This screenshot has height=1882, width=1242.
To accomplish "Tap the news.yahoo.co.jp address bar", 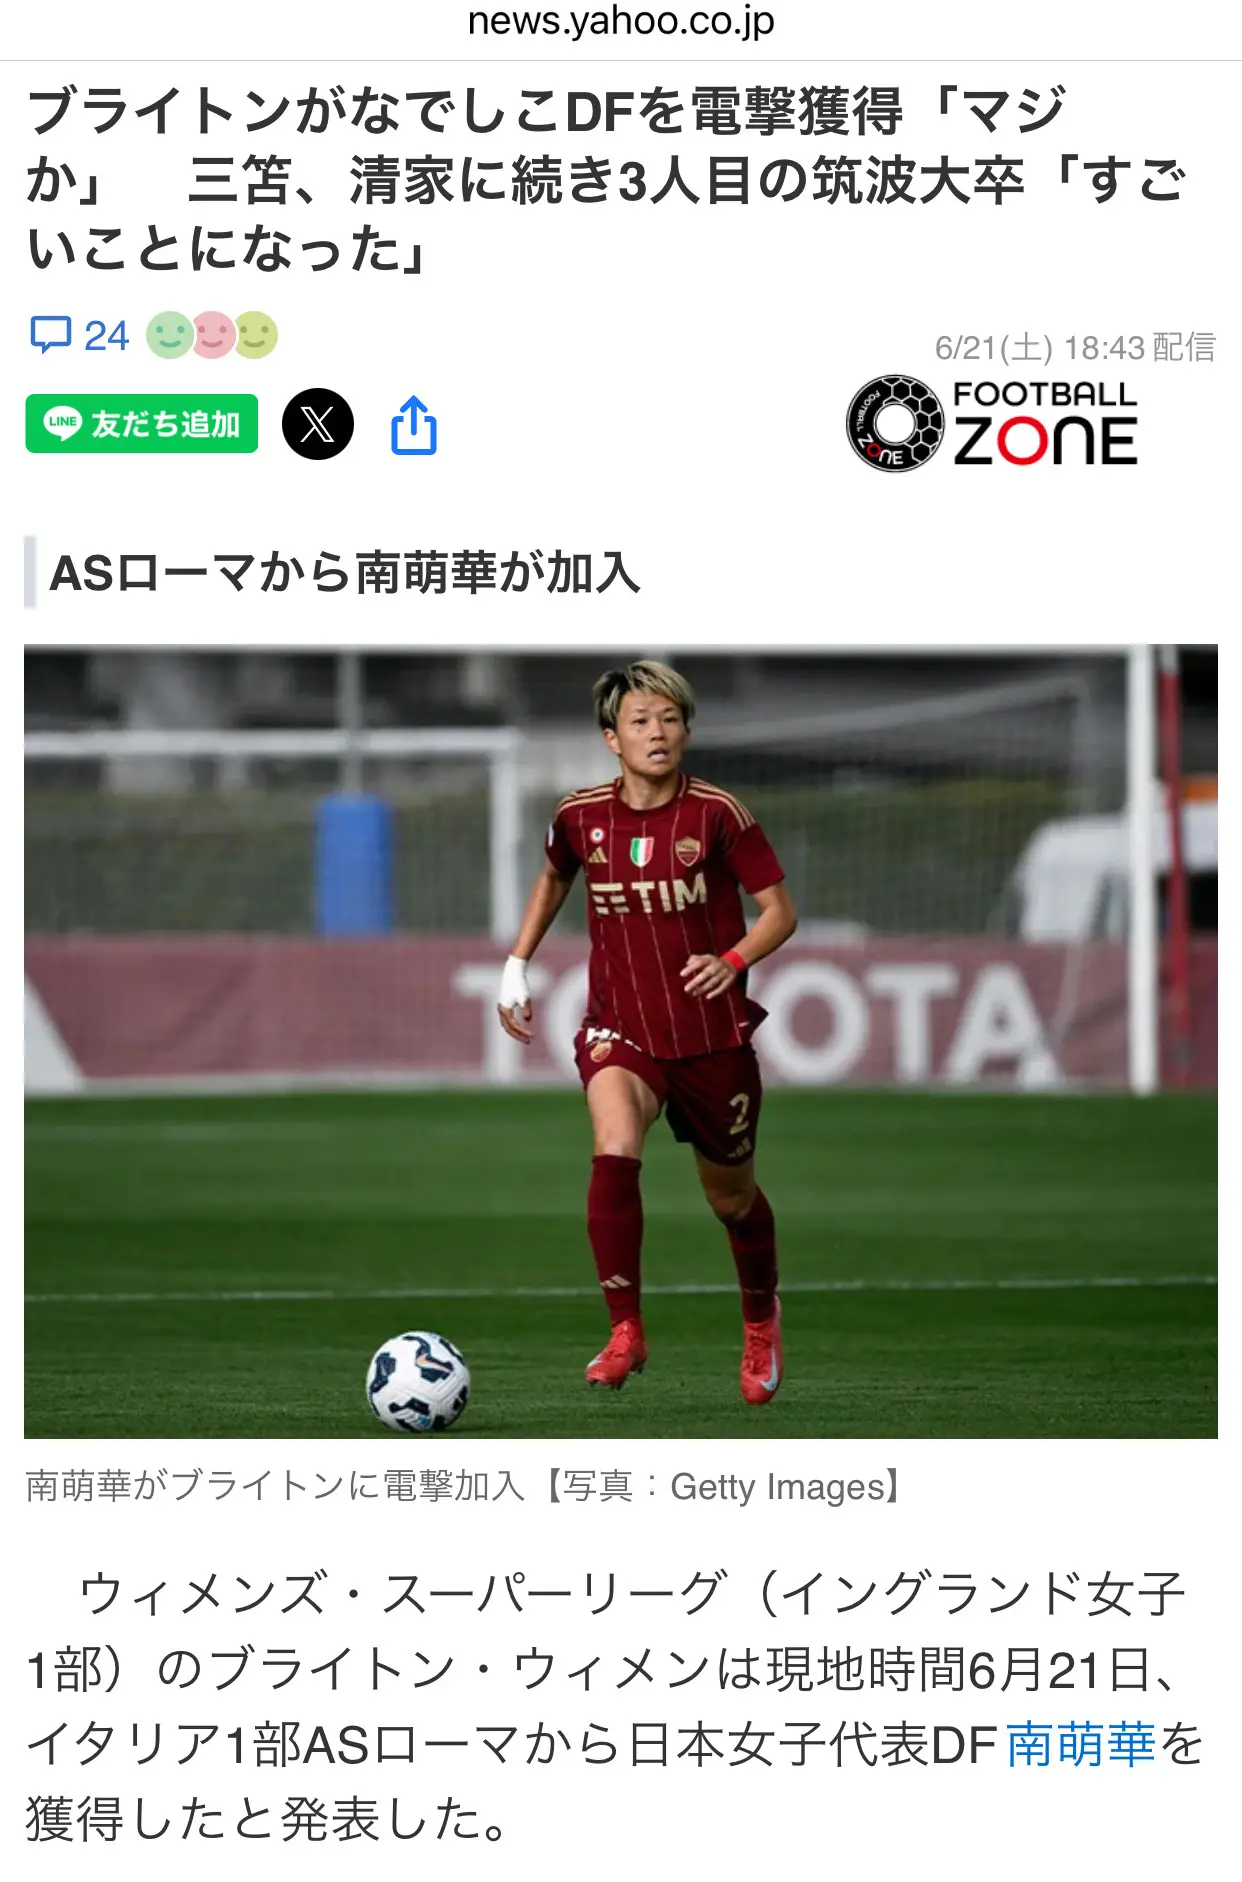I will point(621,22).
